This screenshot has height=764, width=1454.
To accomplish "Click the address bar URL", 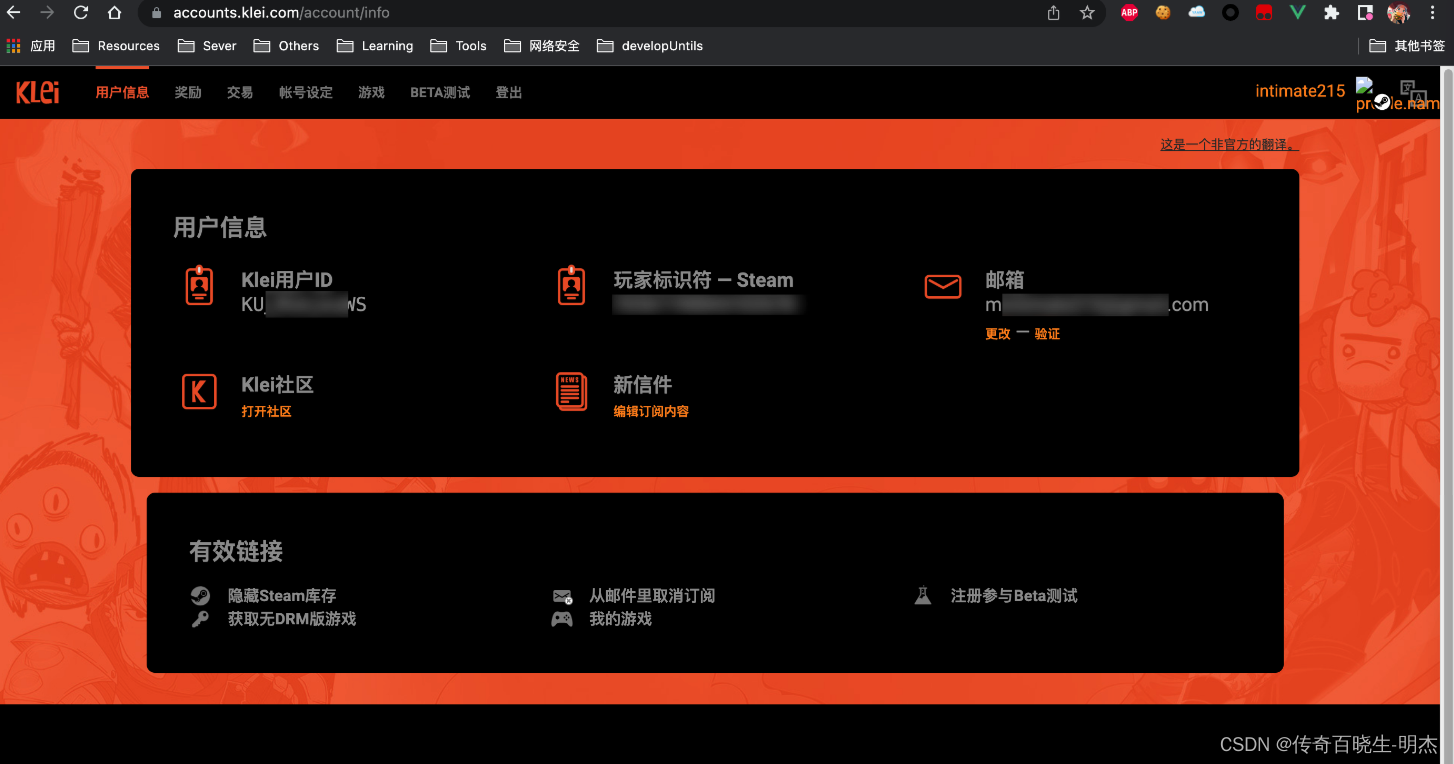I will click(x=281, y=13).
